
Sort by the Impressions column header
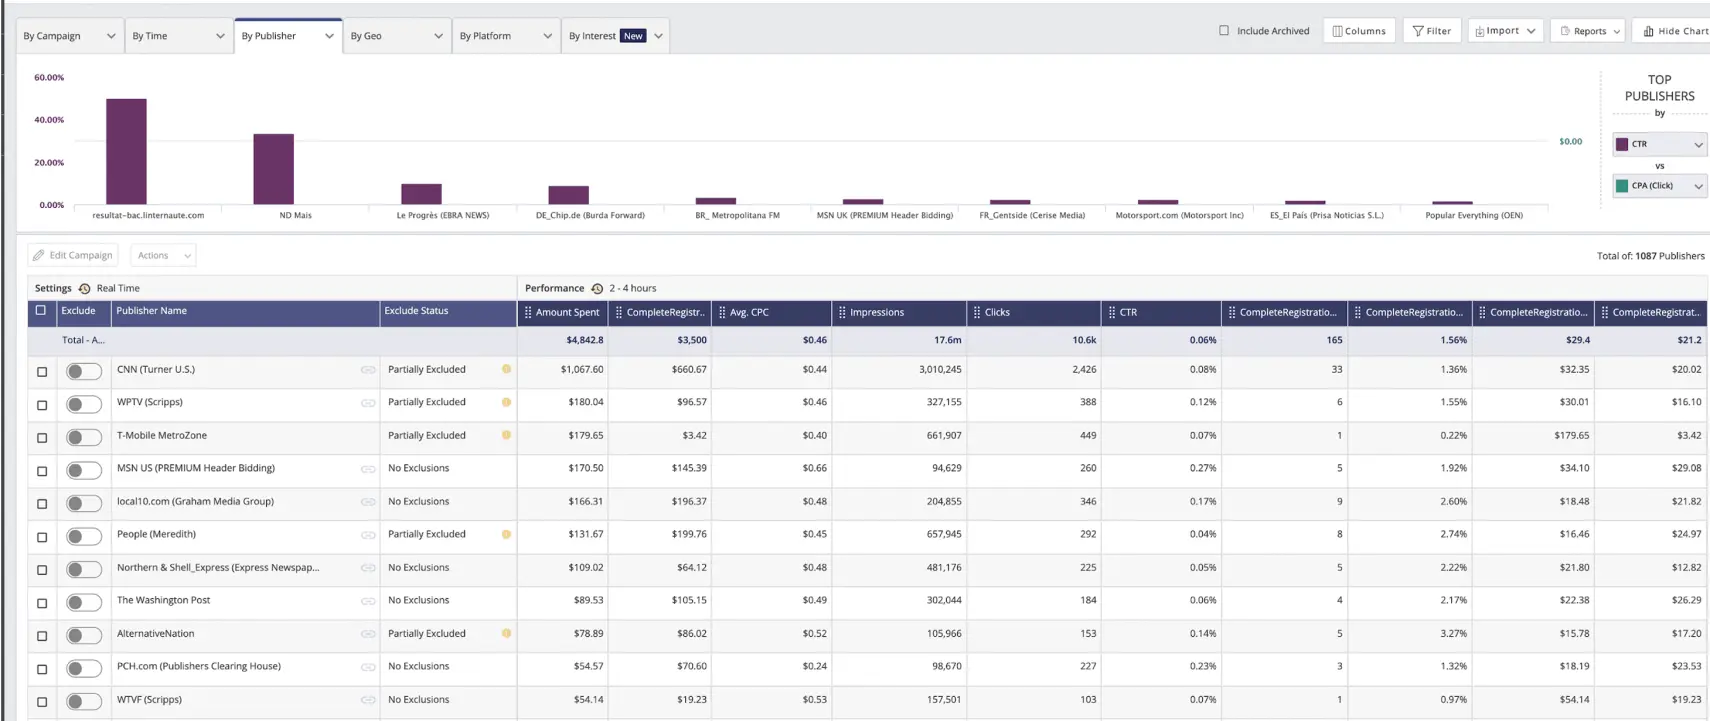877,312
